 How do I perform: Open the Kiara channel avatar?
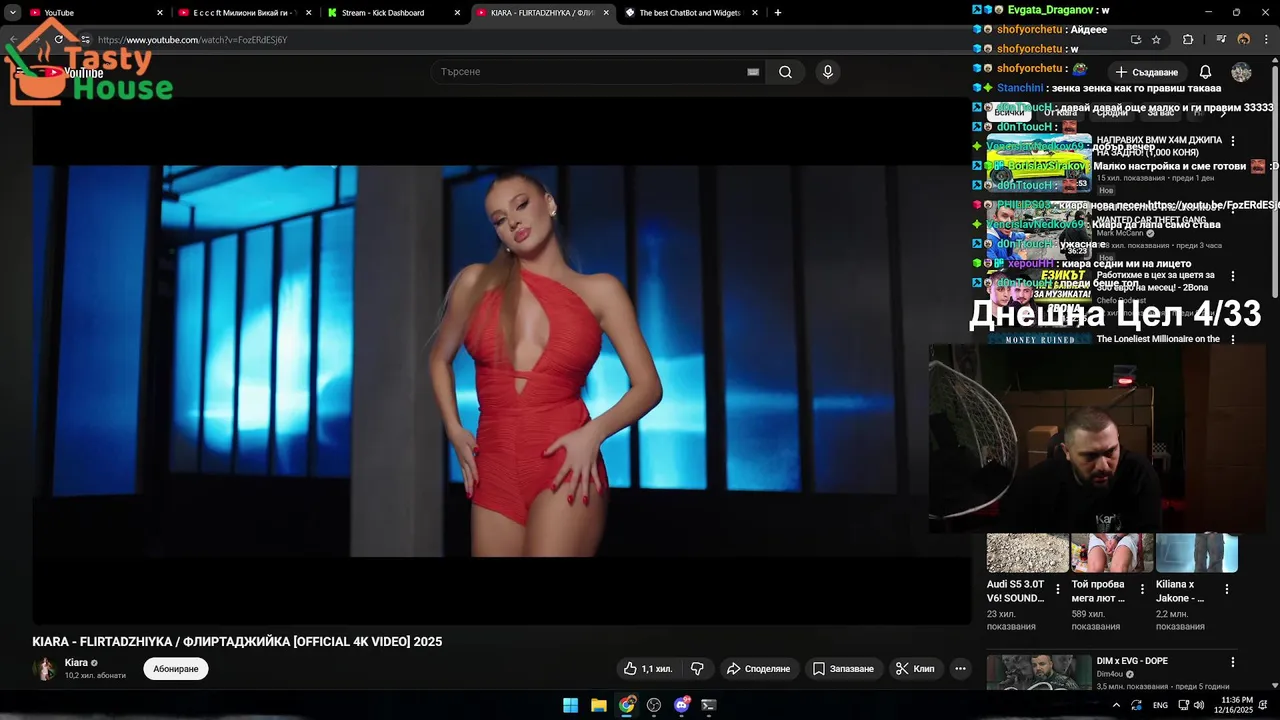(44, 669)
